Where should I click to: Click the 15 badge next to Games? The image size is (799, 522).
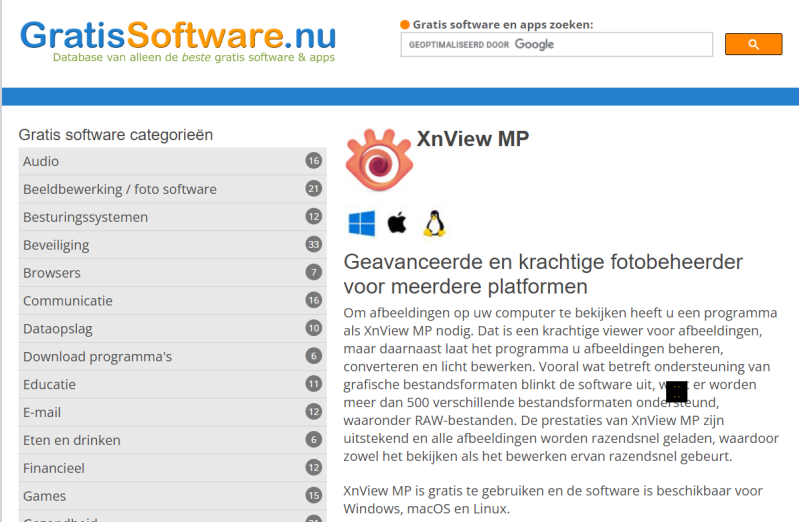pos(314,495)
